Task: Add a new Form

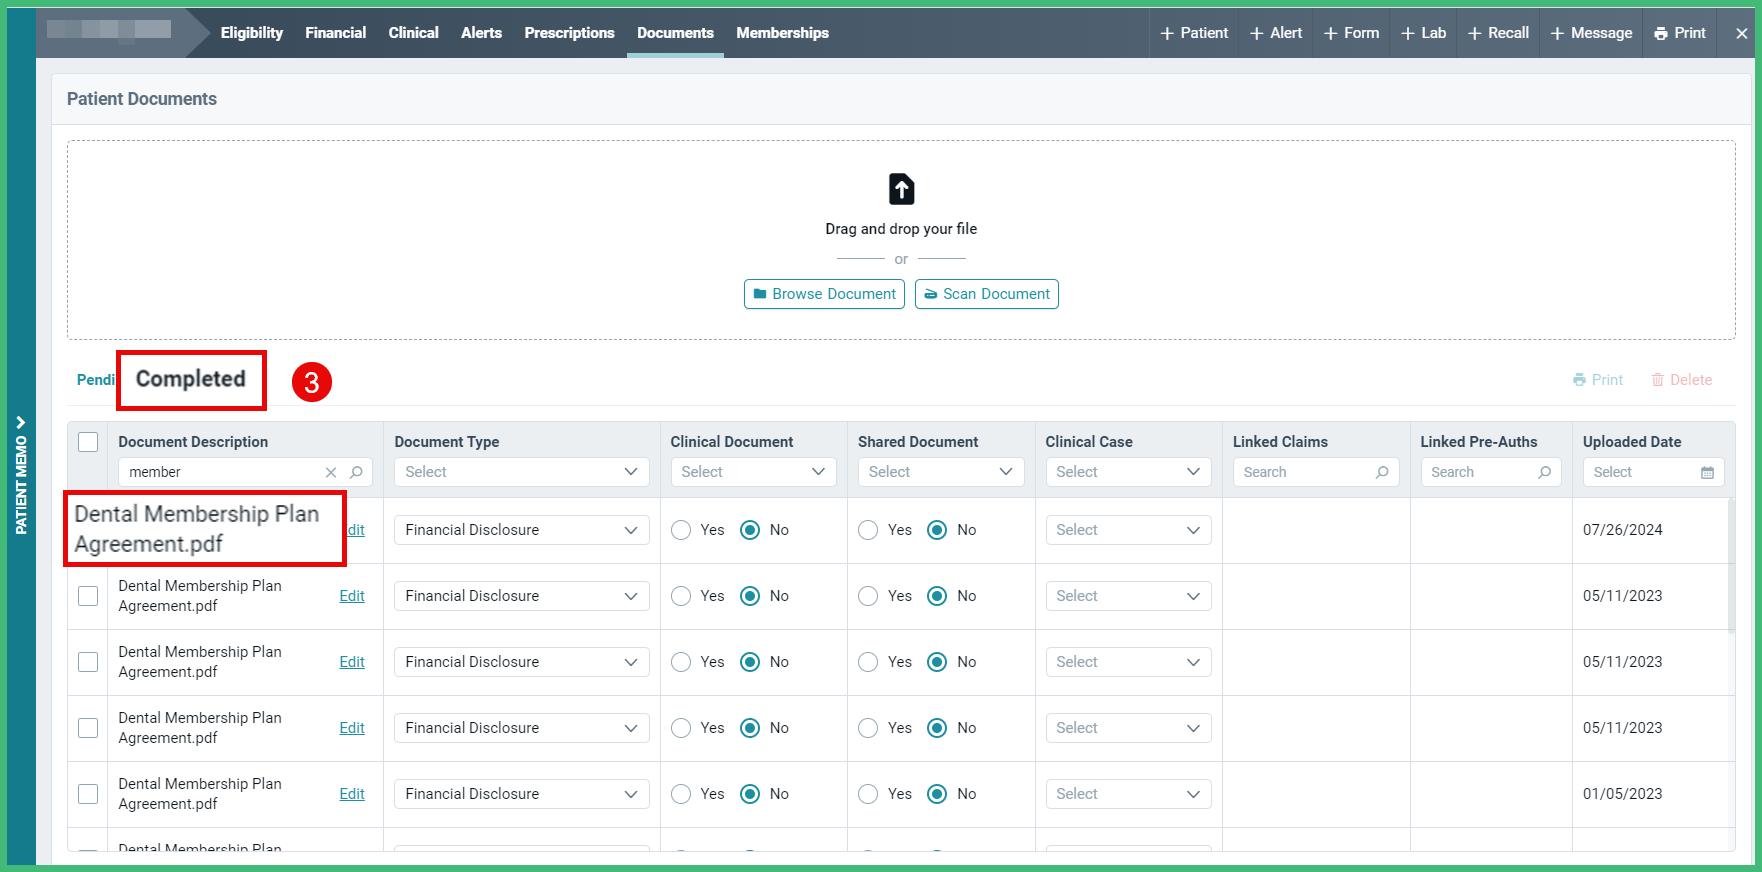Action: (x=1351, y=33)
